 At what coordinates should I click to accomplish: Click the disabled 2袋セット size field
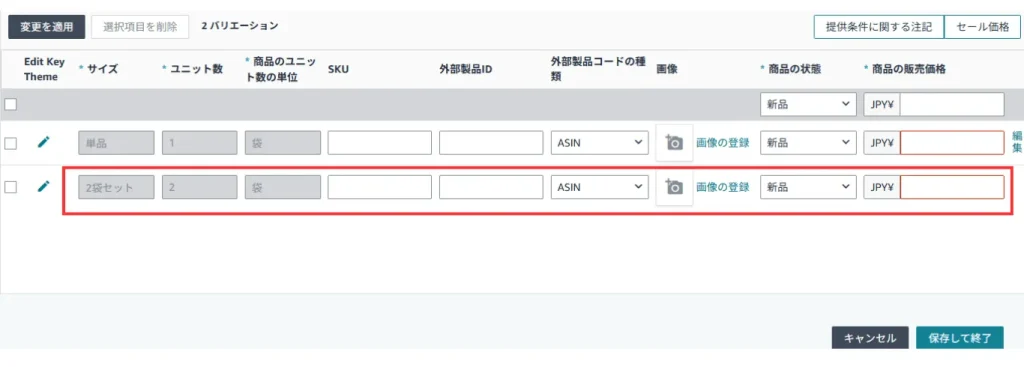point(116,187)
